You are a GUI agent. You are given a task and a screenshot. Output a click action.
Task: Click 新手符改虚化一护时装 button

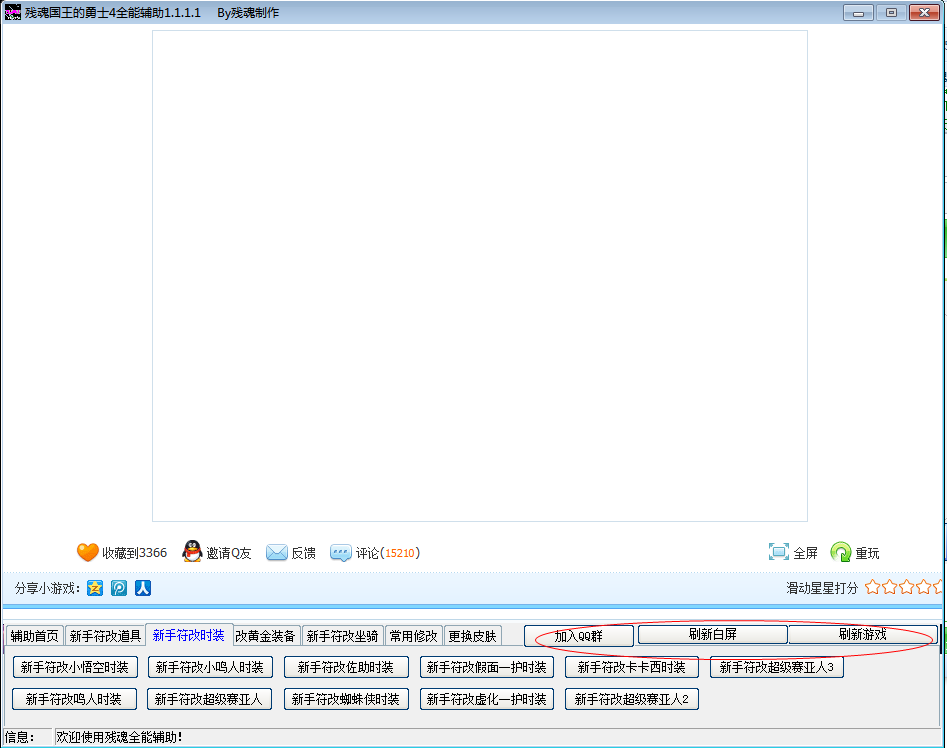point(487,699)
